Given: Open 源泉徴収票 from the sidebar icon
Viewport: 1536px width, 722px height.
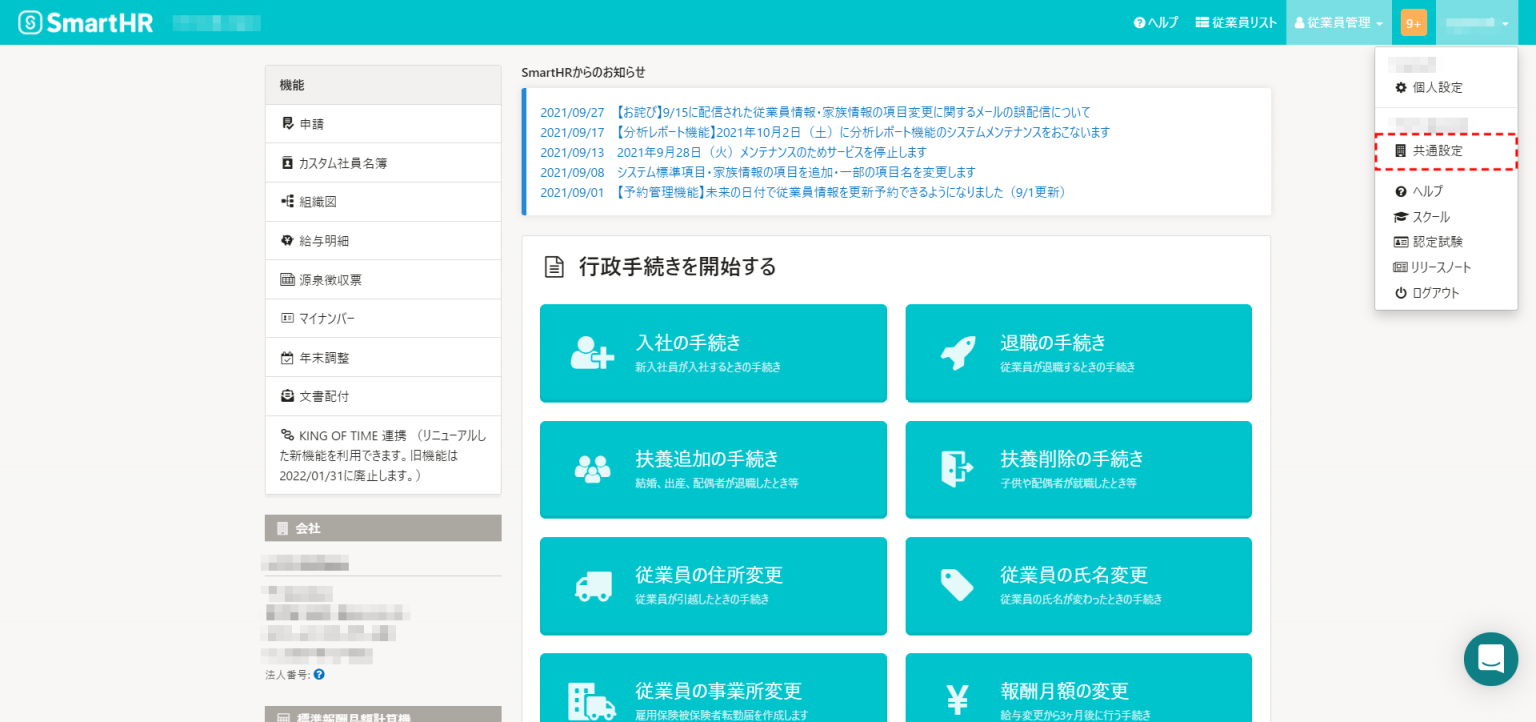Looking at the screenshot, I should pyautogui.click(x=287, y=279).
